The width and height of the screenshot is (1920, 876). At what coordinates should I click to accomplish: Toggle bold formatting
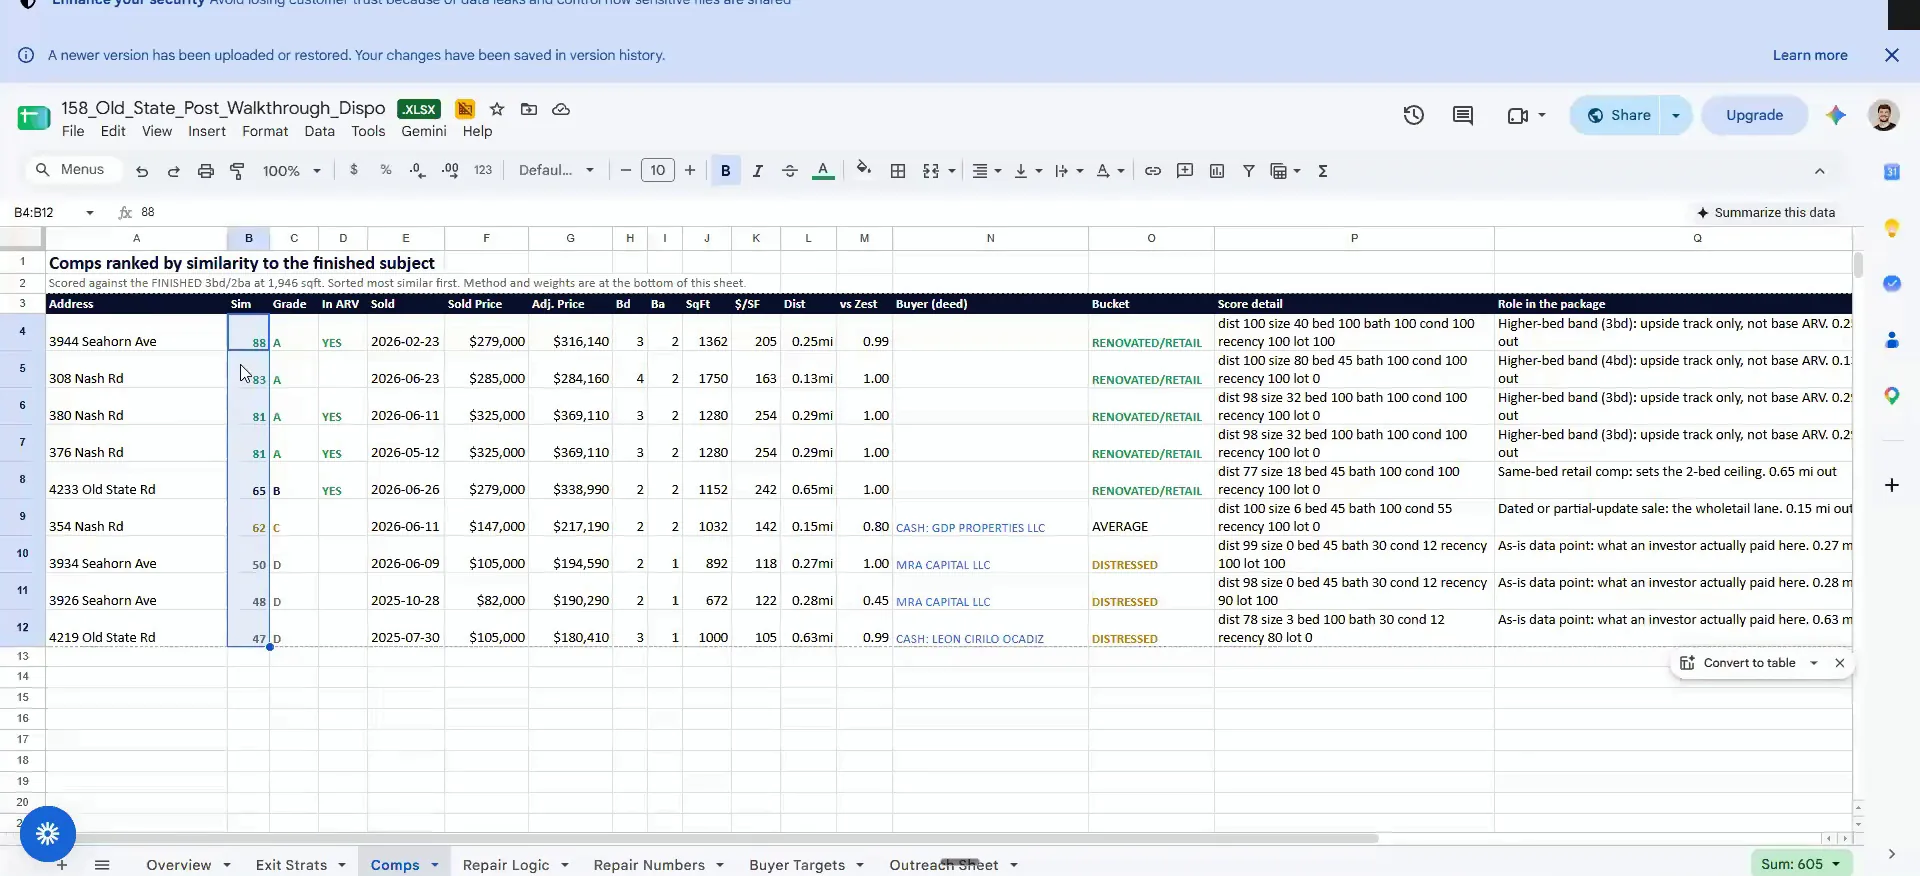[726, 171]
